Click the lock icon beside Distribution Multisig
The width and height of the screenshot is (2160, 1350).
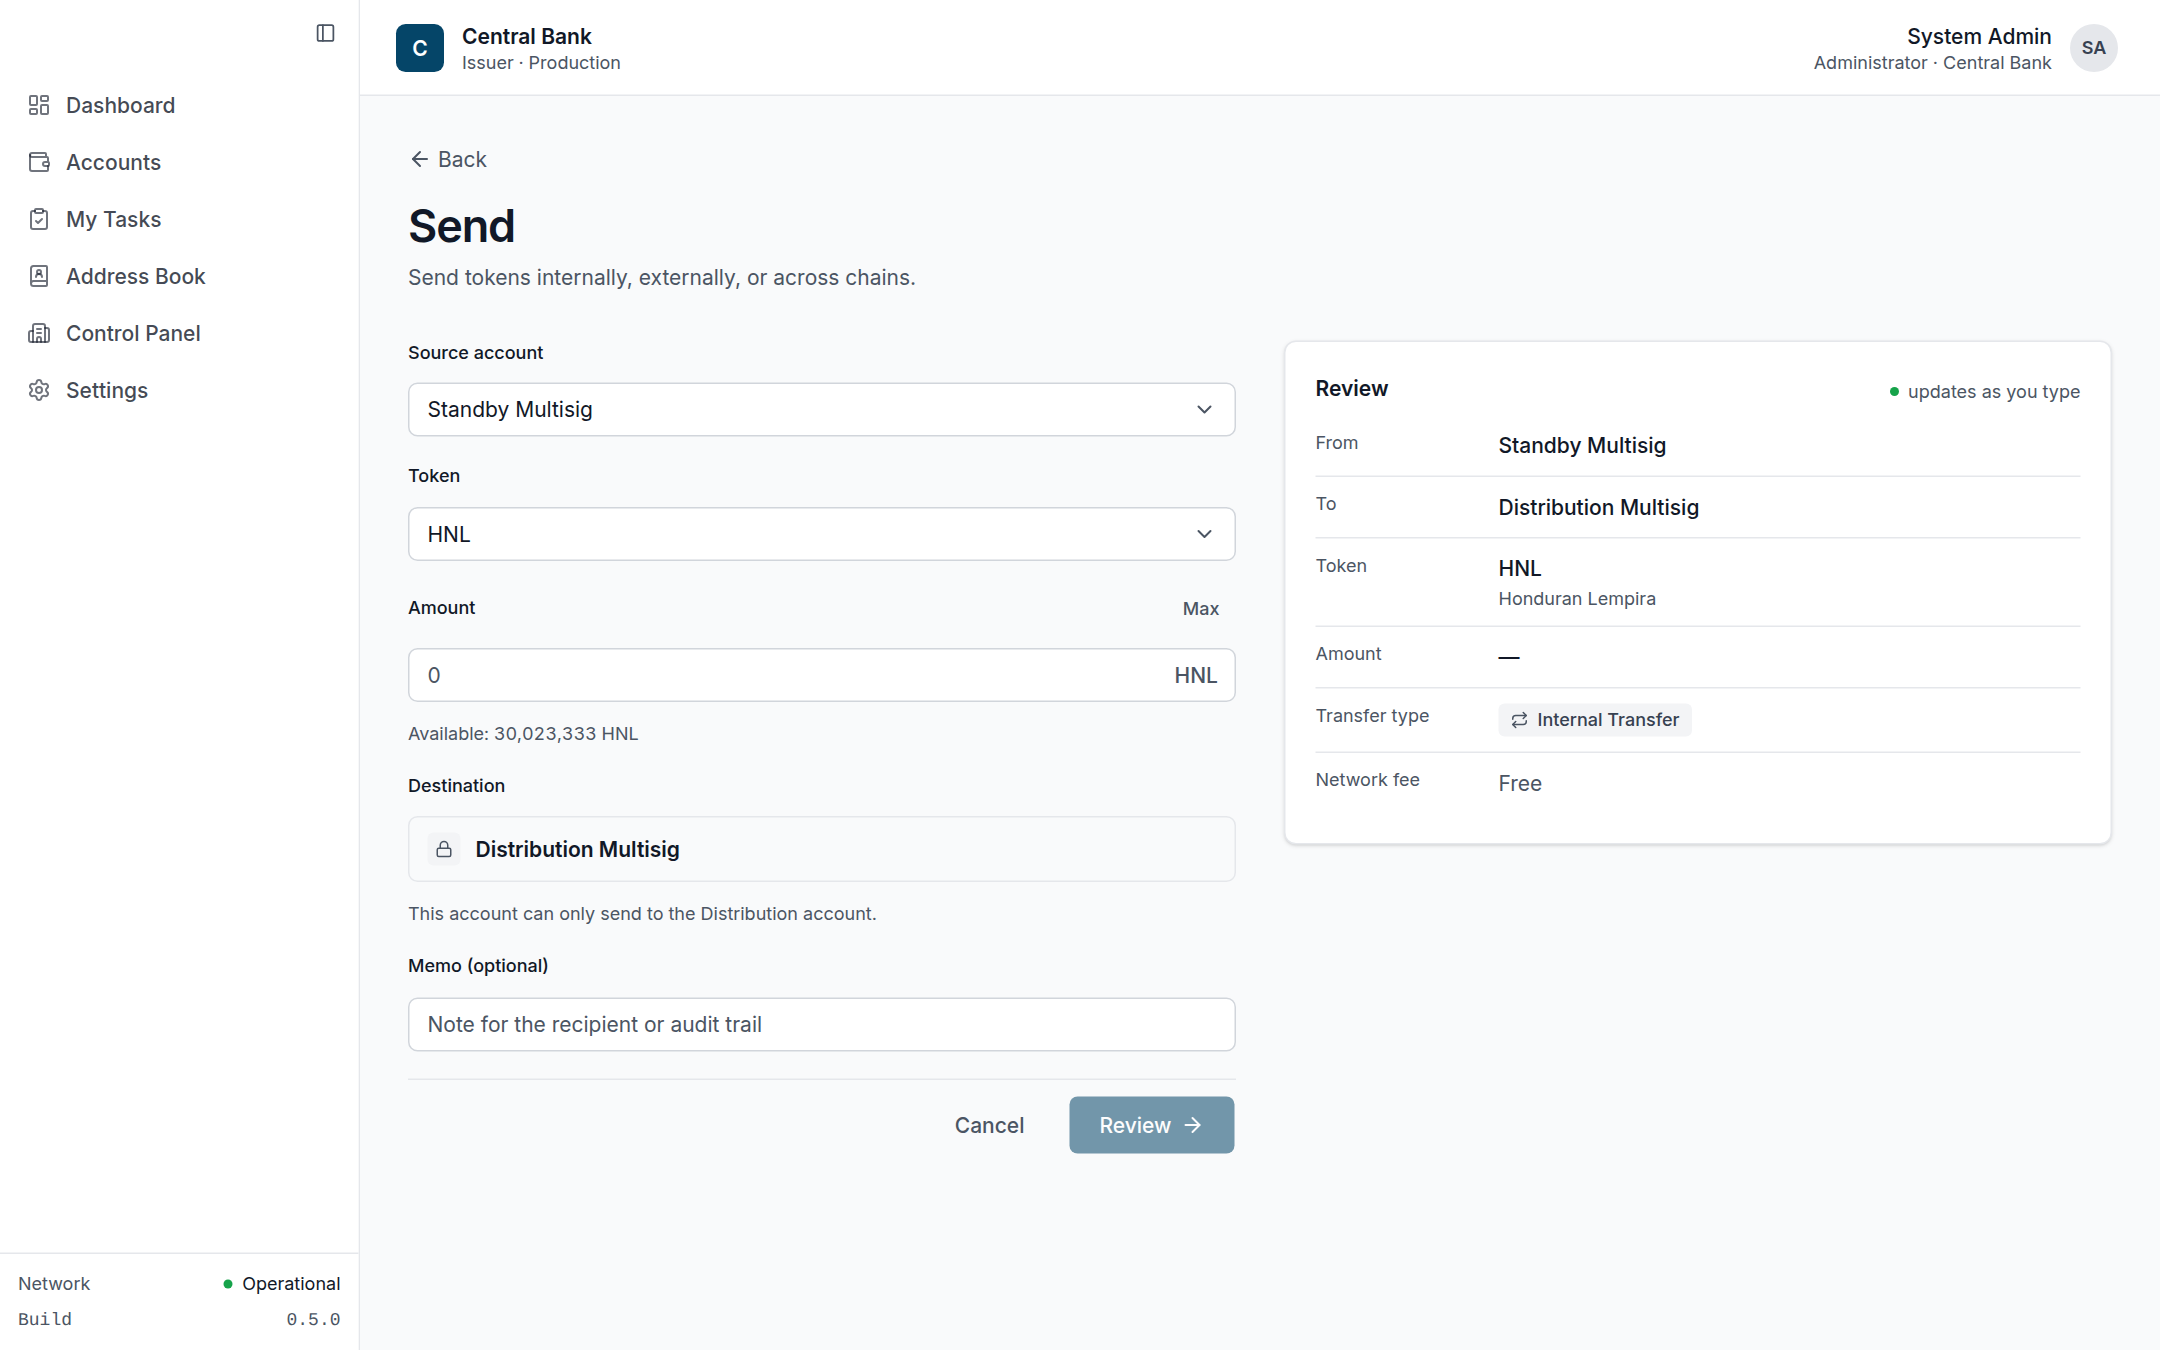click(444, 849)
